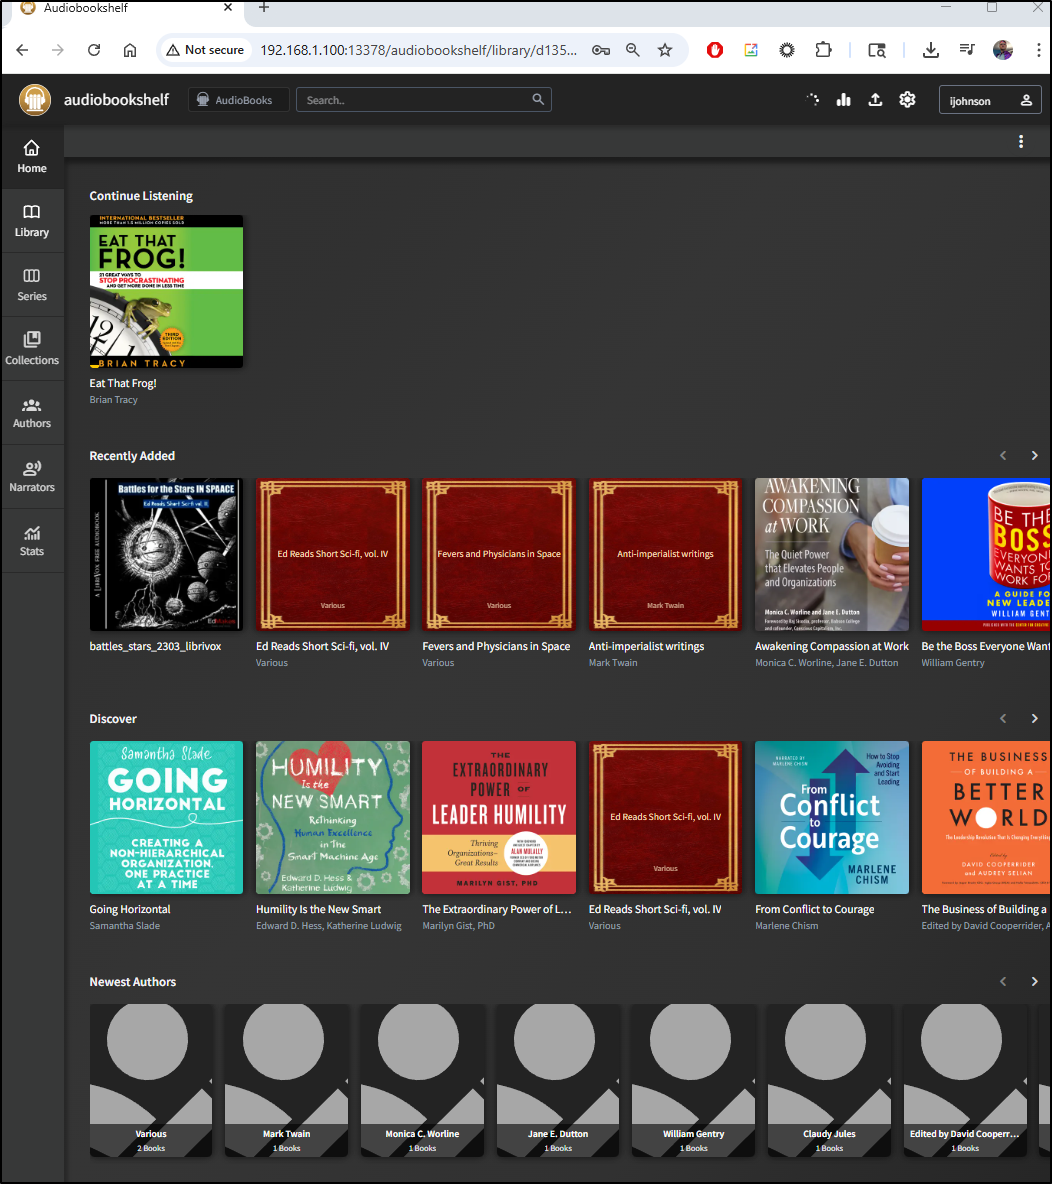Show next Newest Authors items
The height and width of the screenshot is (1184, 1052).
[x=1034, y=982]
